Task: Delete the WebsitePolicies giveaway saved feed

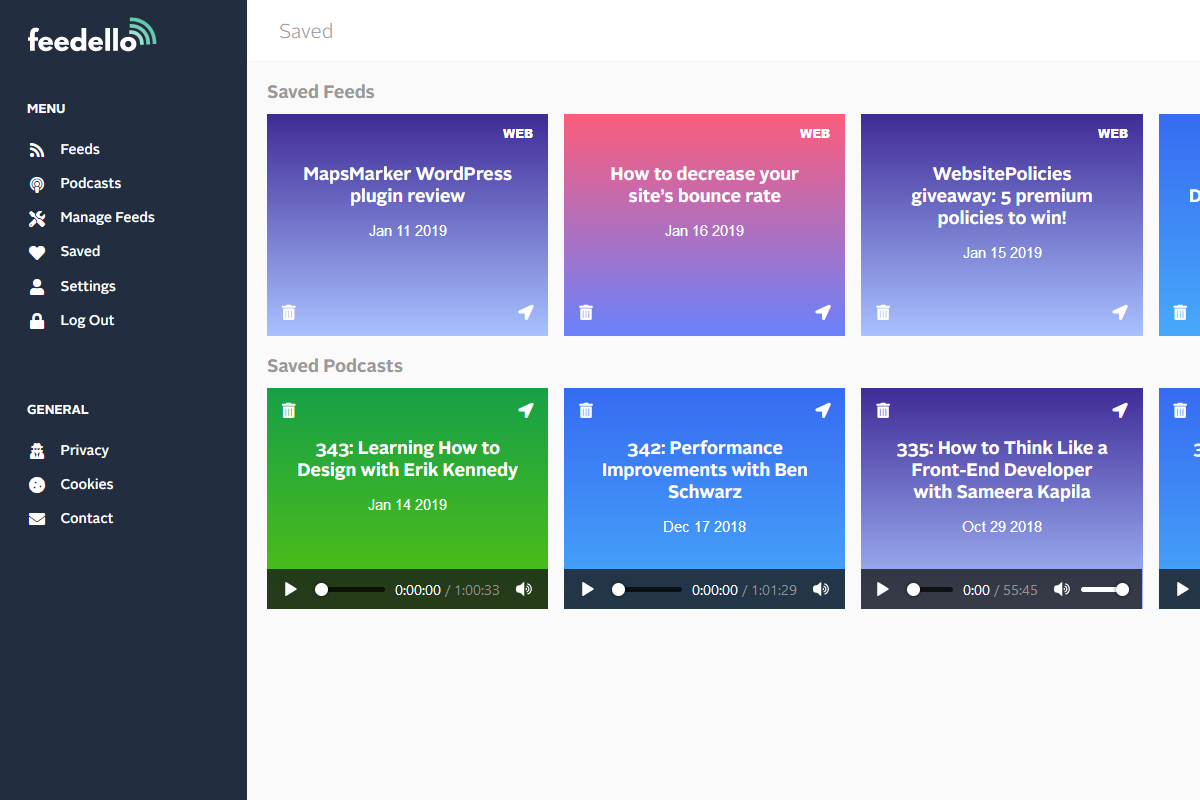Action: [x=883, y=312]
